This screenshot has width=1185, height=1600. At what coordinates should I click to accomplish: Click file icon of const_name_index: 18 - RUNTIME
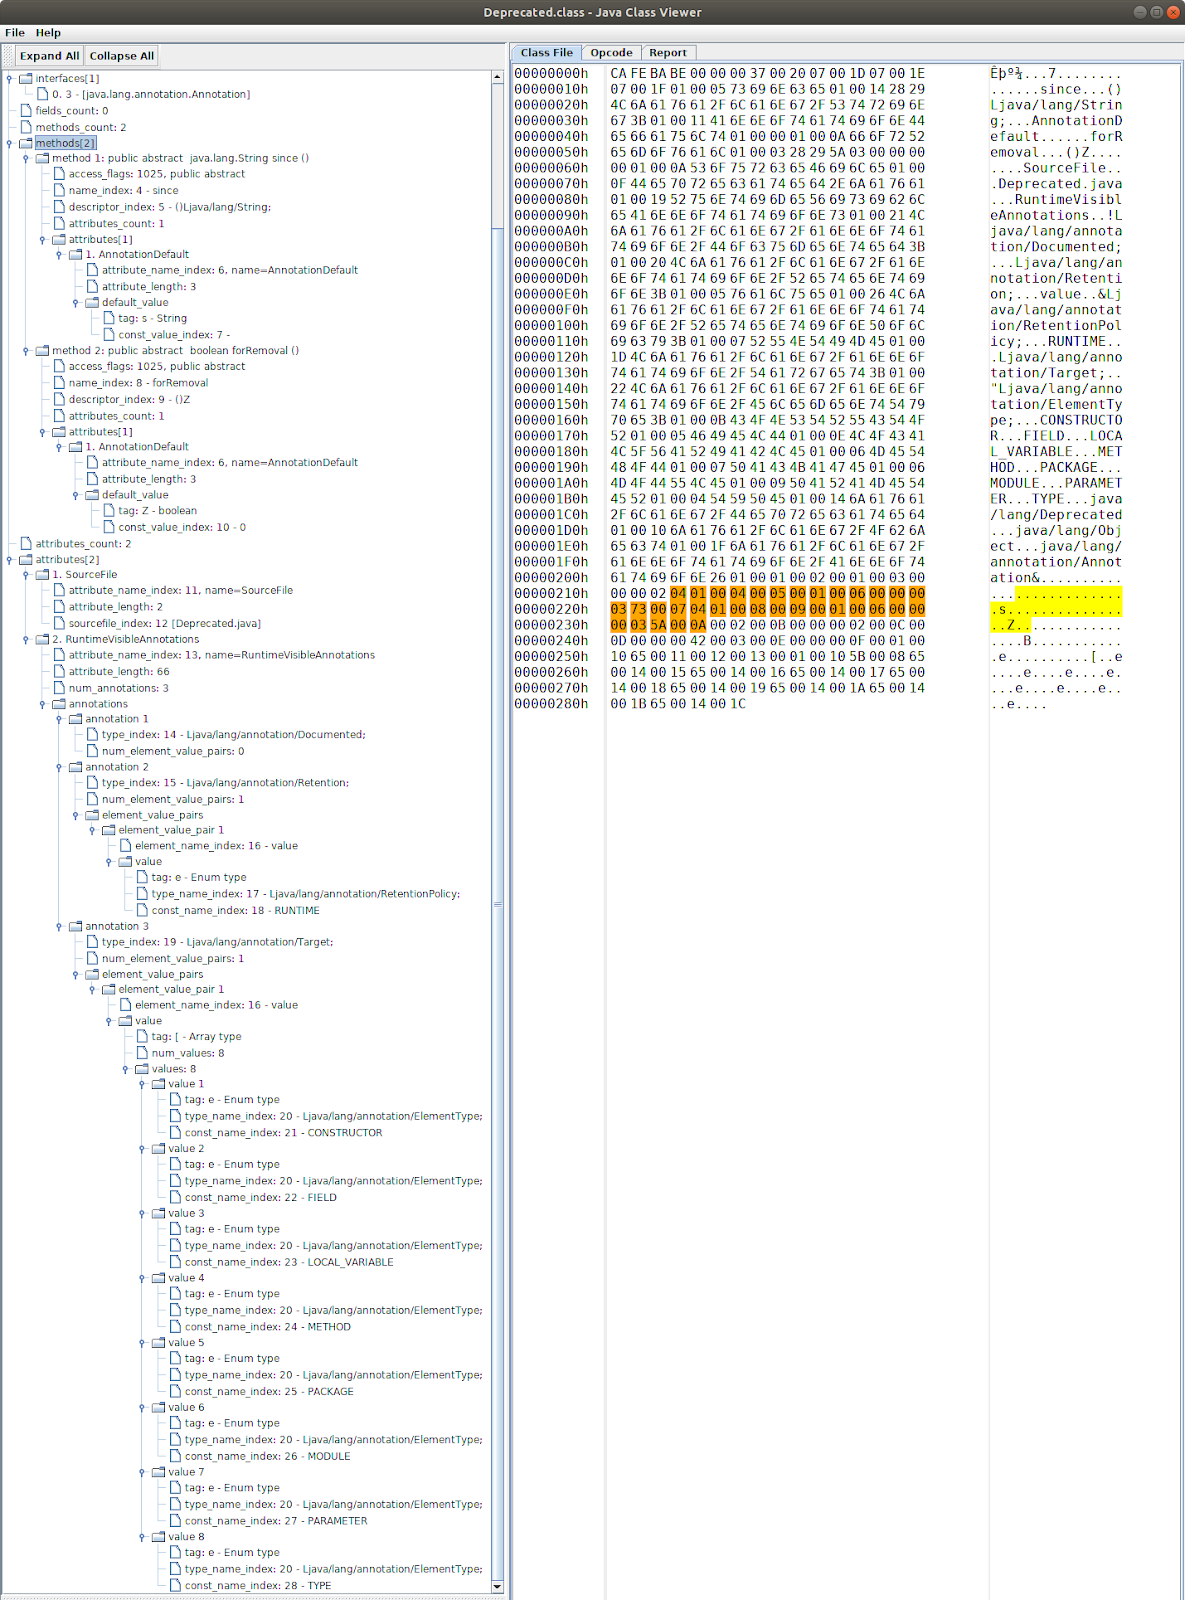(x=142, y=910)
